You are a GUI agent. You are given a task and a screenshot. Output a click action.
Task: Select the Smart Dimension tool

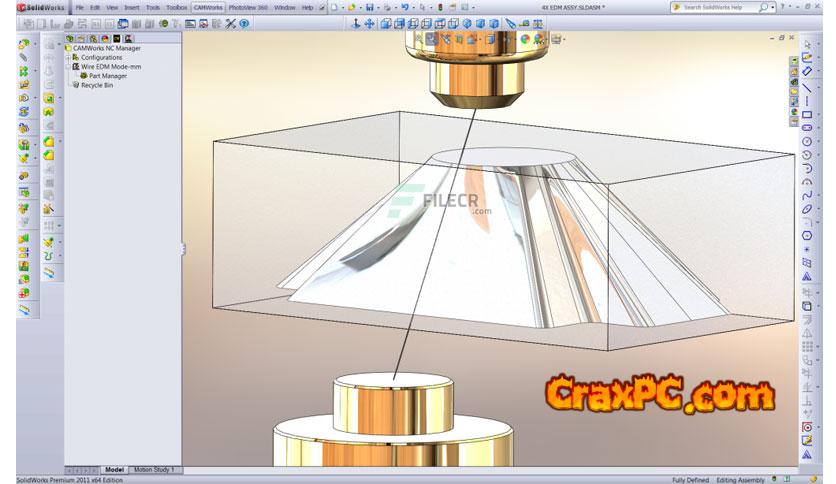point(807,71)
